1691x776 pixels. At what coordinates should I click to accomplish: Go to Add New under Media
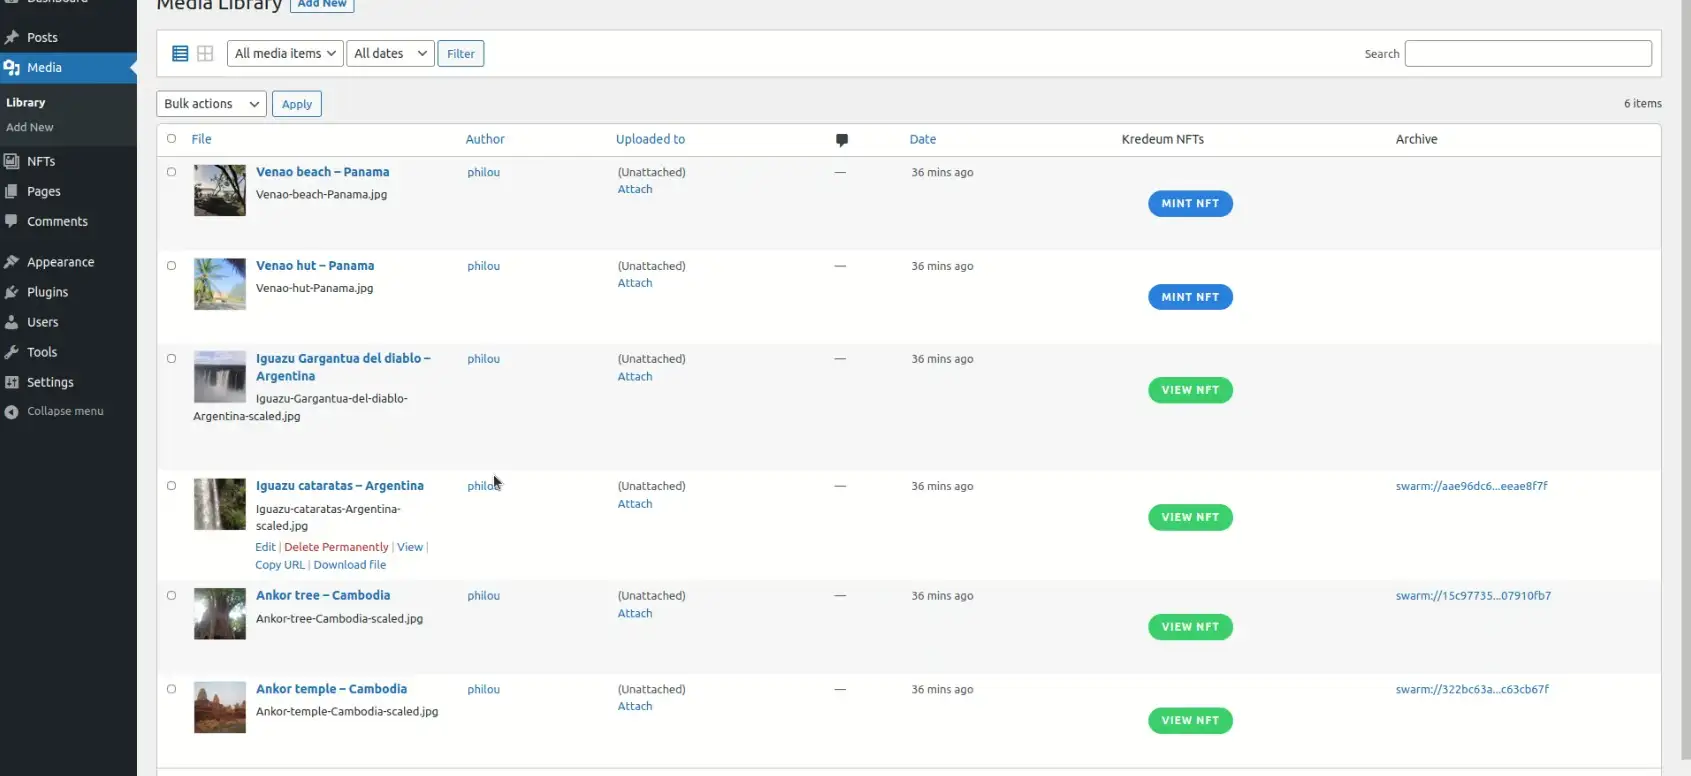[30, 128]
